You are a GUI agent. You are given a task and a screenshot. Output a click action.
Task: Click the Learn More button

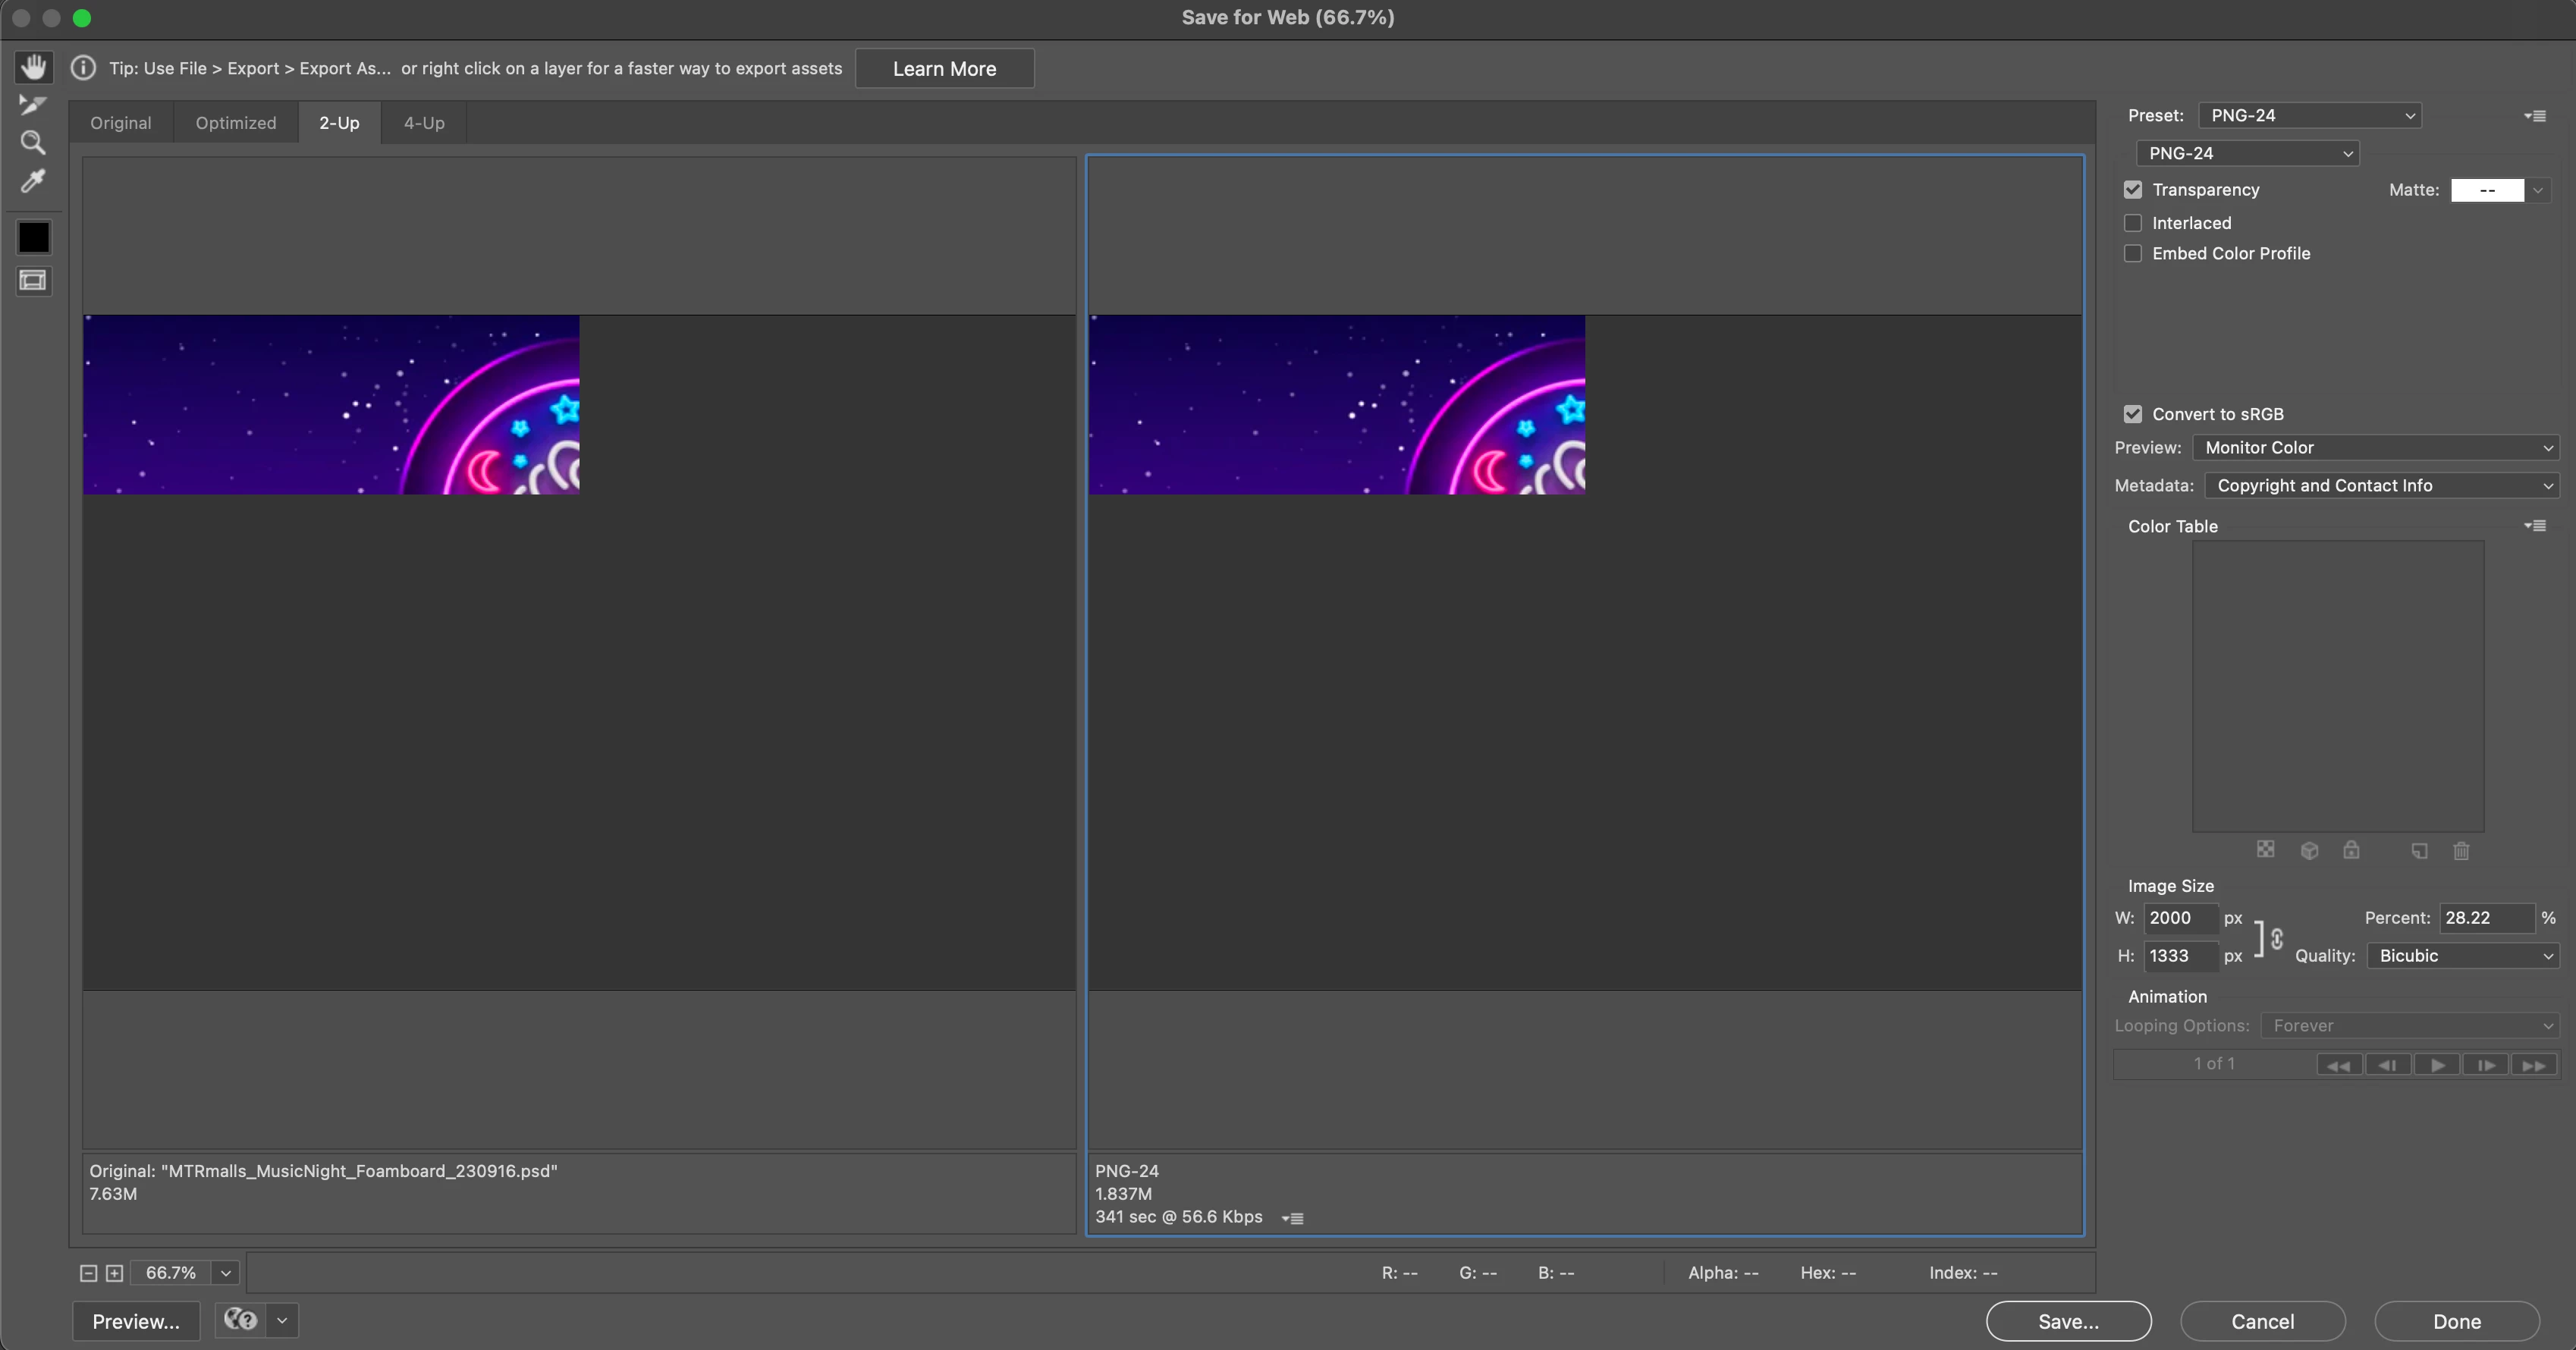[x=944, y=69]
